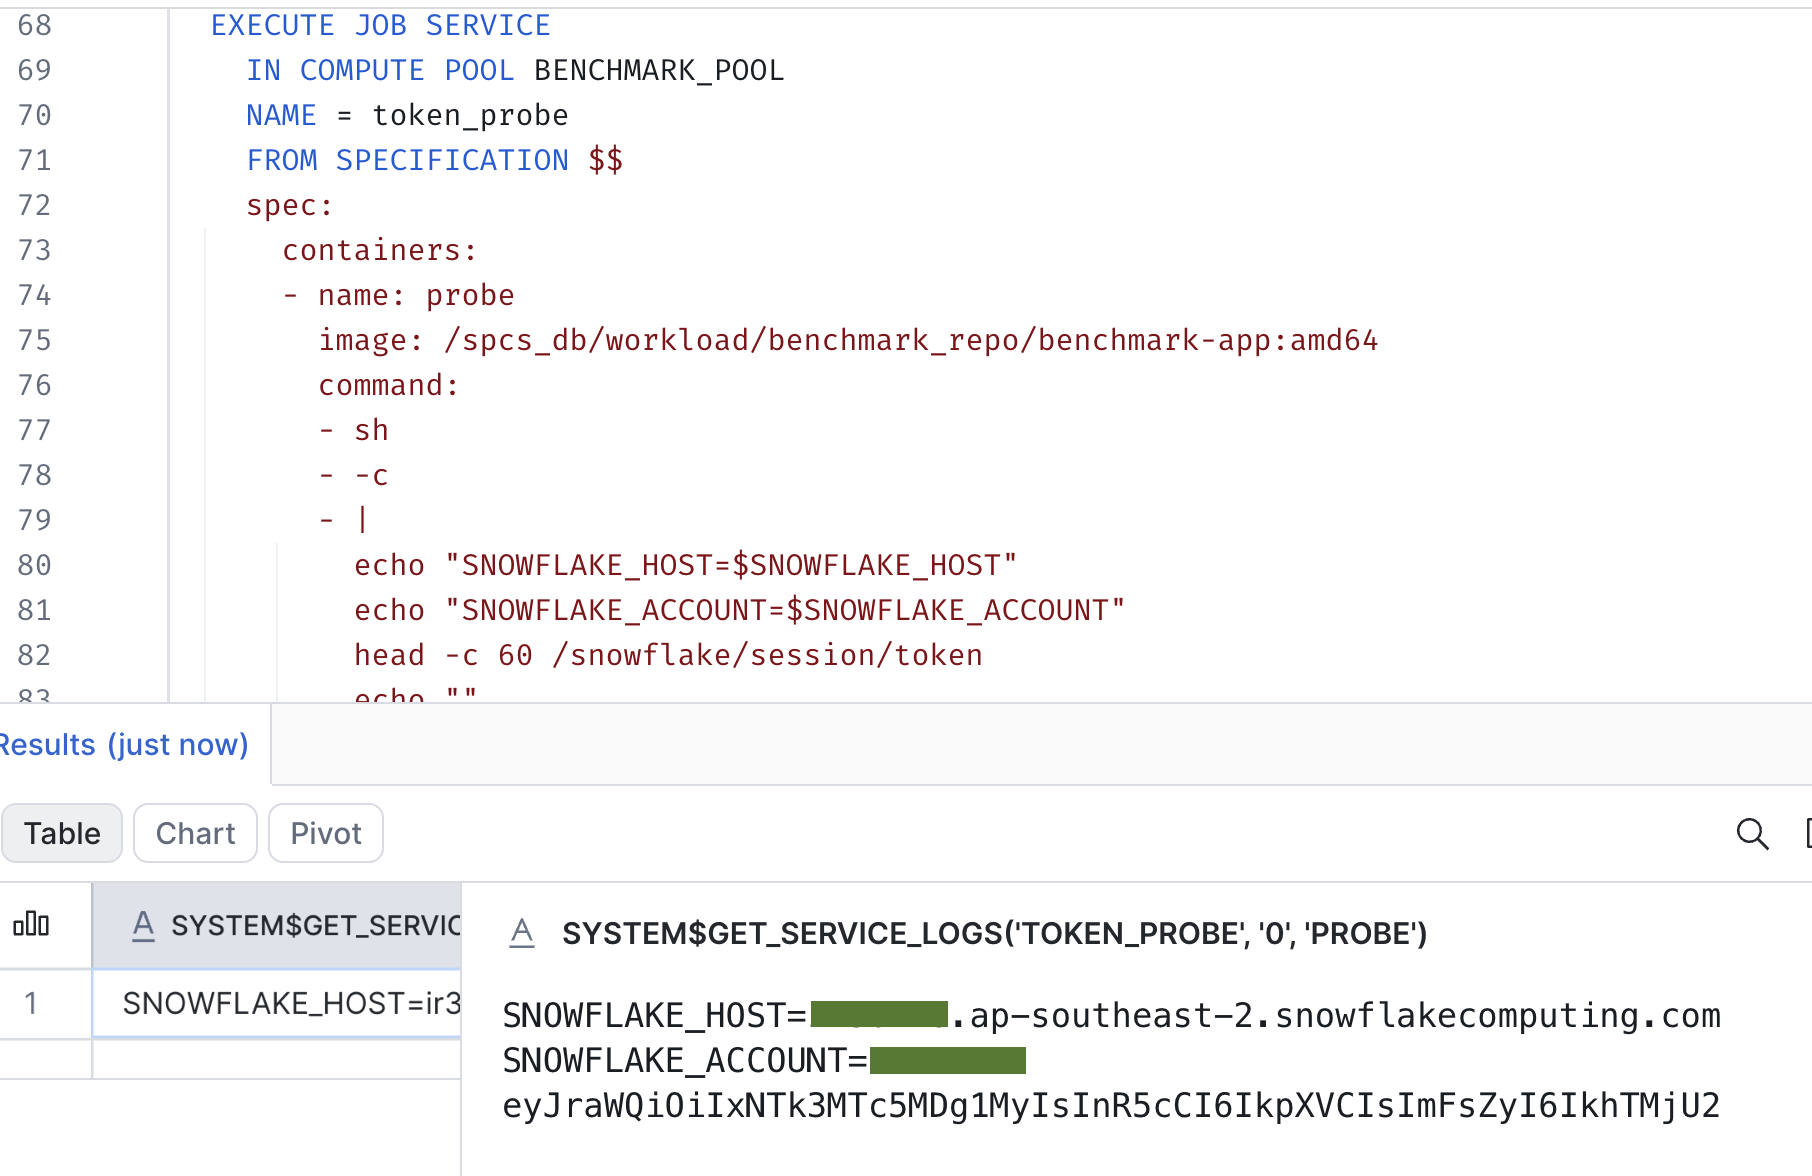Click the text type icon in SYSTEM$GET_SERVIC column header
This screenshot has width=1812, height=1176.
[143, 926]
